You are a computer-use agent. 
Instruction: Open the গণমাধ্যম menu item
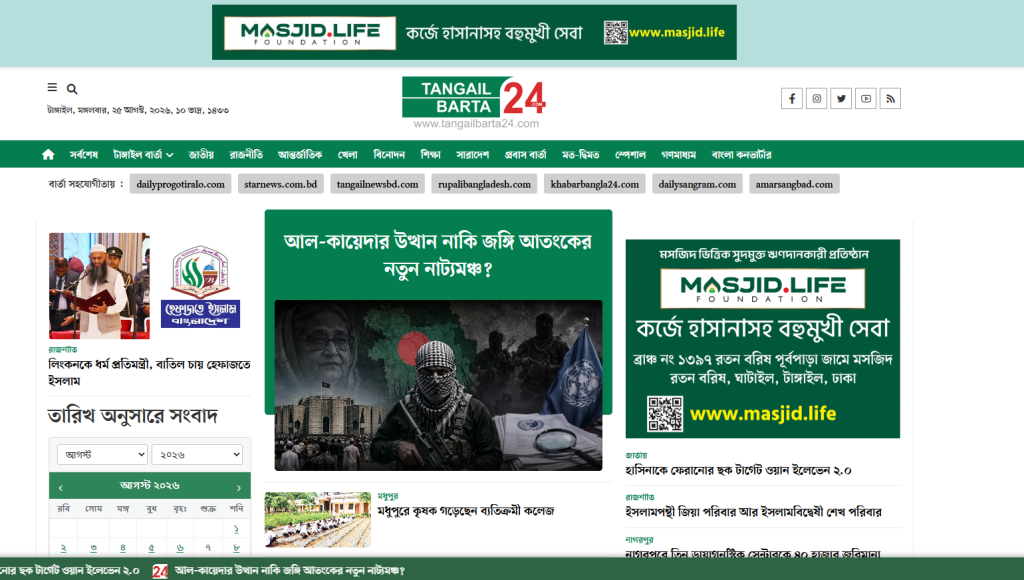[x=679, y=155]
